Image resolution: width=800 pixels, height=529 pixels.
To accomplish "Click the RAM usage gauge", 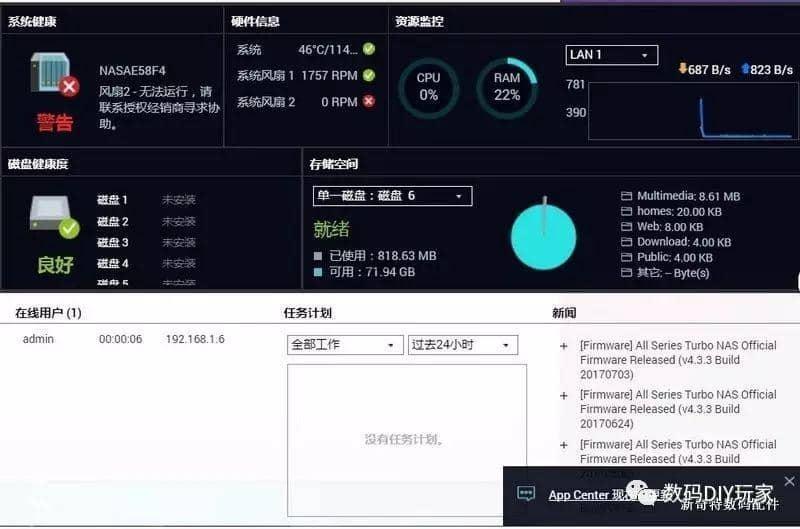I will coord(506,86).
